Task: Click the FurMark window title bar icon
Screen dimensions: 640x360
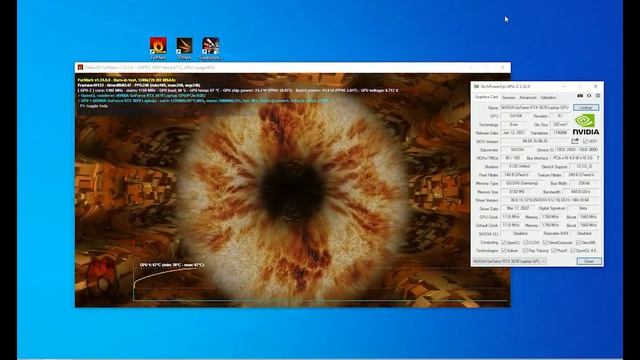Action: tap(80, 67)
